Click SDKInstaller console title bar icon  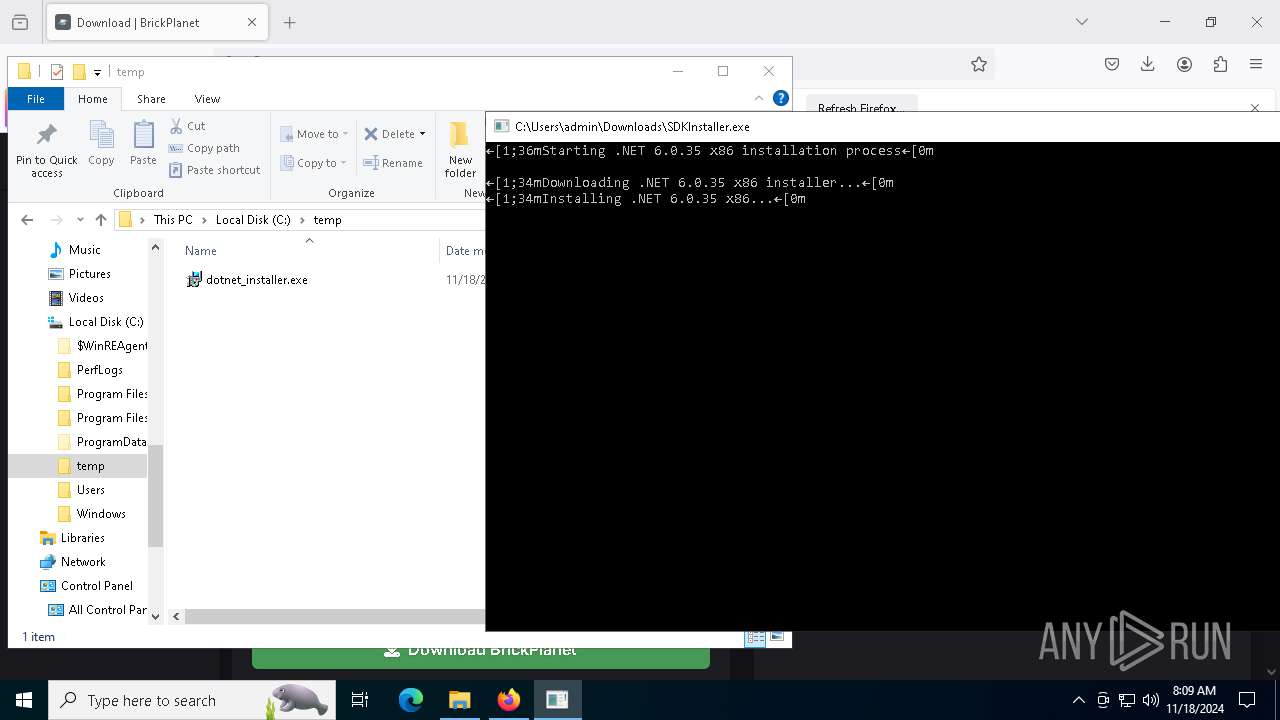[x=501, y=127]
